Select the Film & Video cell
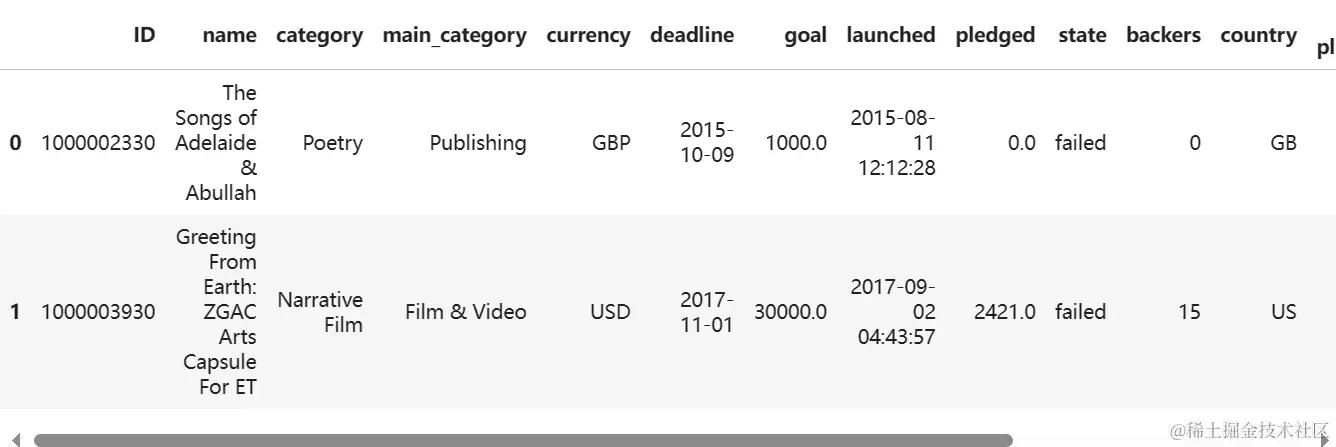The width and height of the screenshot is (1336, 447). (x=465, y=312)
